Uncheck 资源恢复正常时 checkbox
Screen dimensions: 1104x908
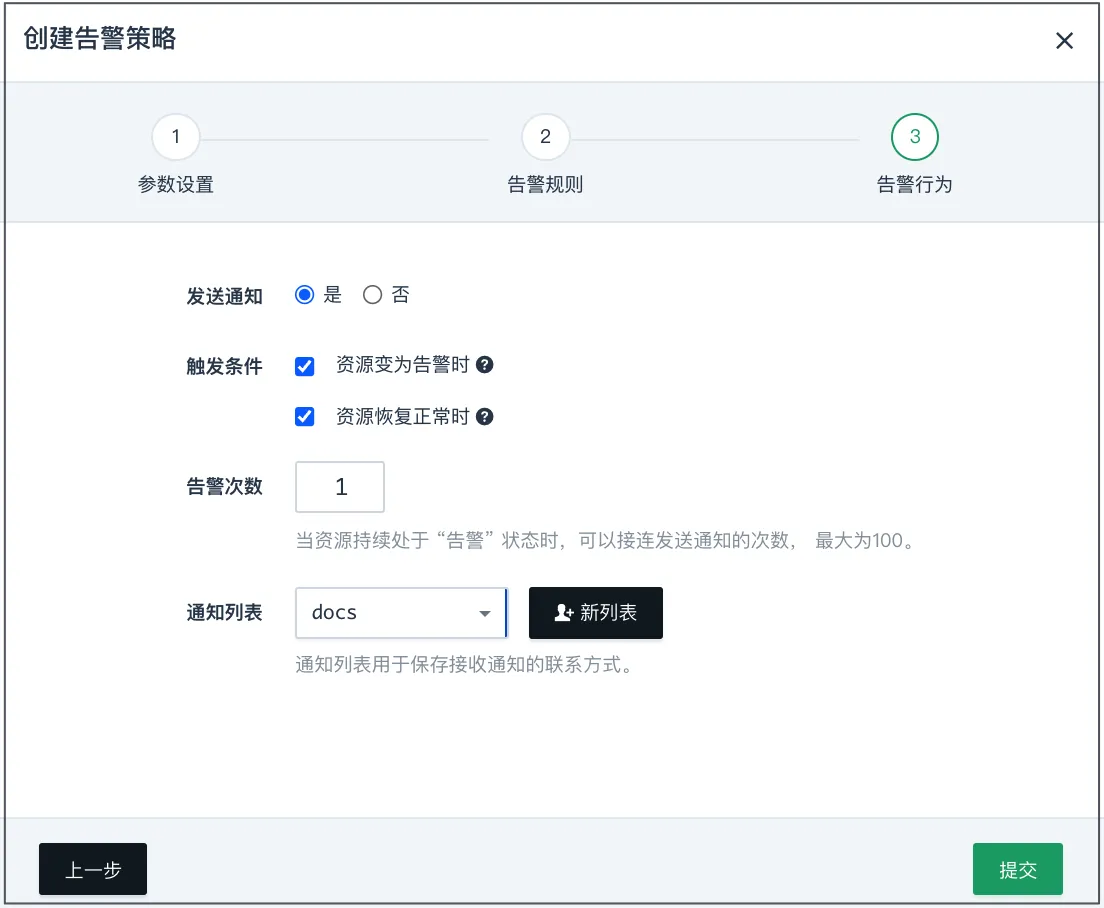coord(304,417)
